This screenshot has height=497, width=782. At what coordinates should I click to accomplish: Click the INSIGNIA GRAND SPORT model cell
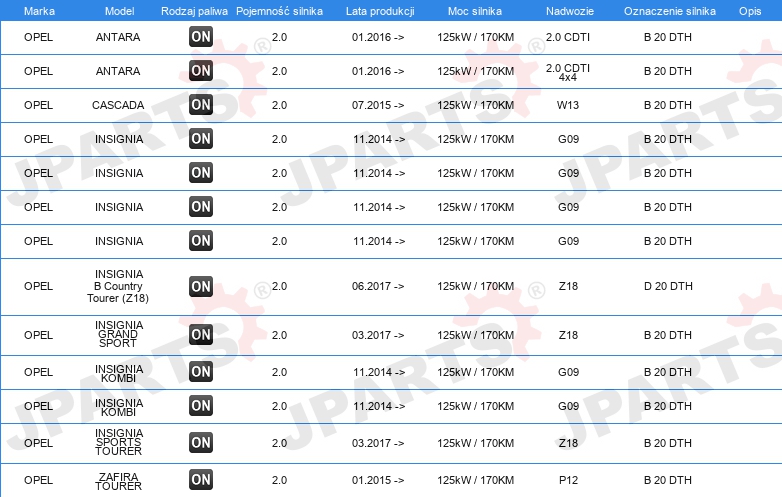pyautogui.click(x=119, y=334)
